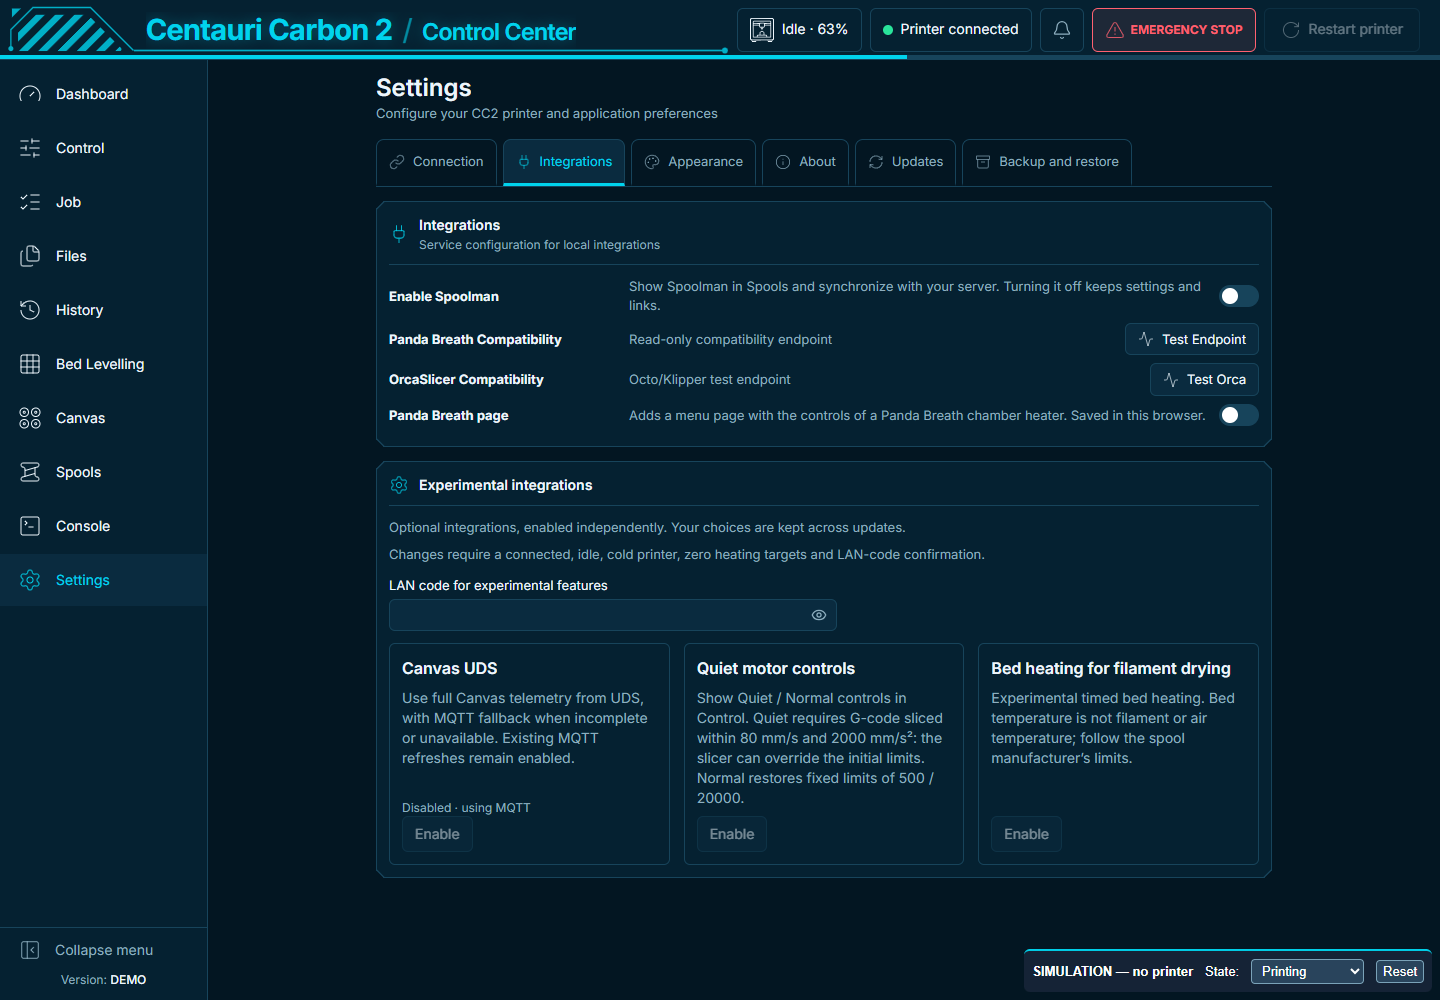Open notifications bell icon
This screenshot has width=1440, height=1000.
pos(1062,30)
